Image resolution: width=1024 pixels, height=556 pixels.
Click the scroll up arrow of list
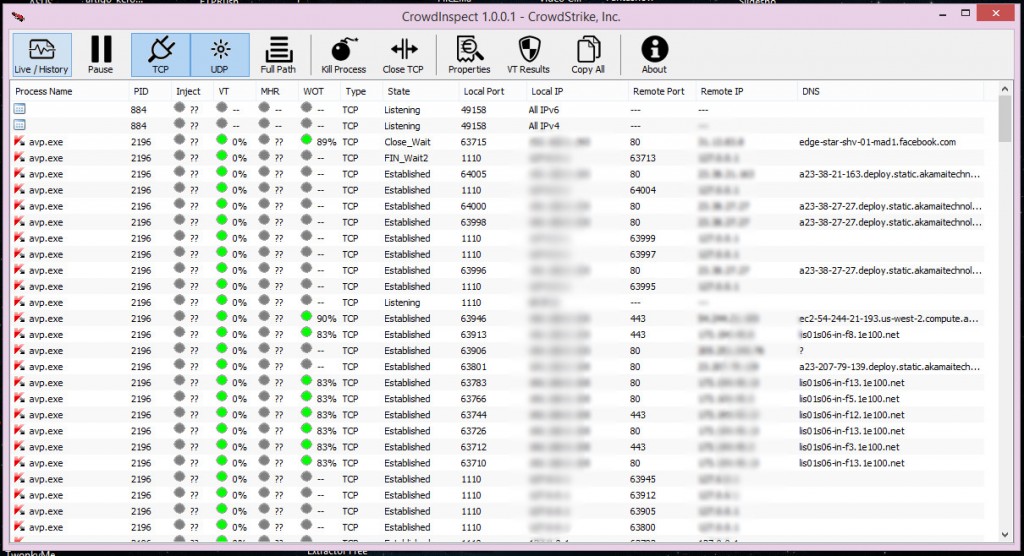[1004, 89]
